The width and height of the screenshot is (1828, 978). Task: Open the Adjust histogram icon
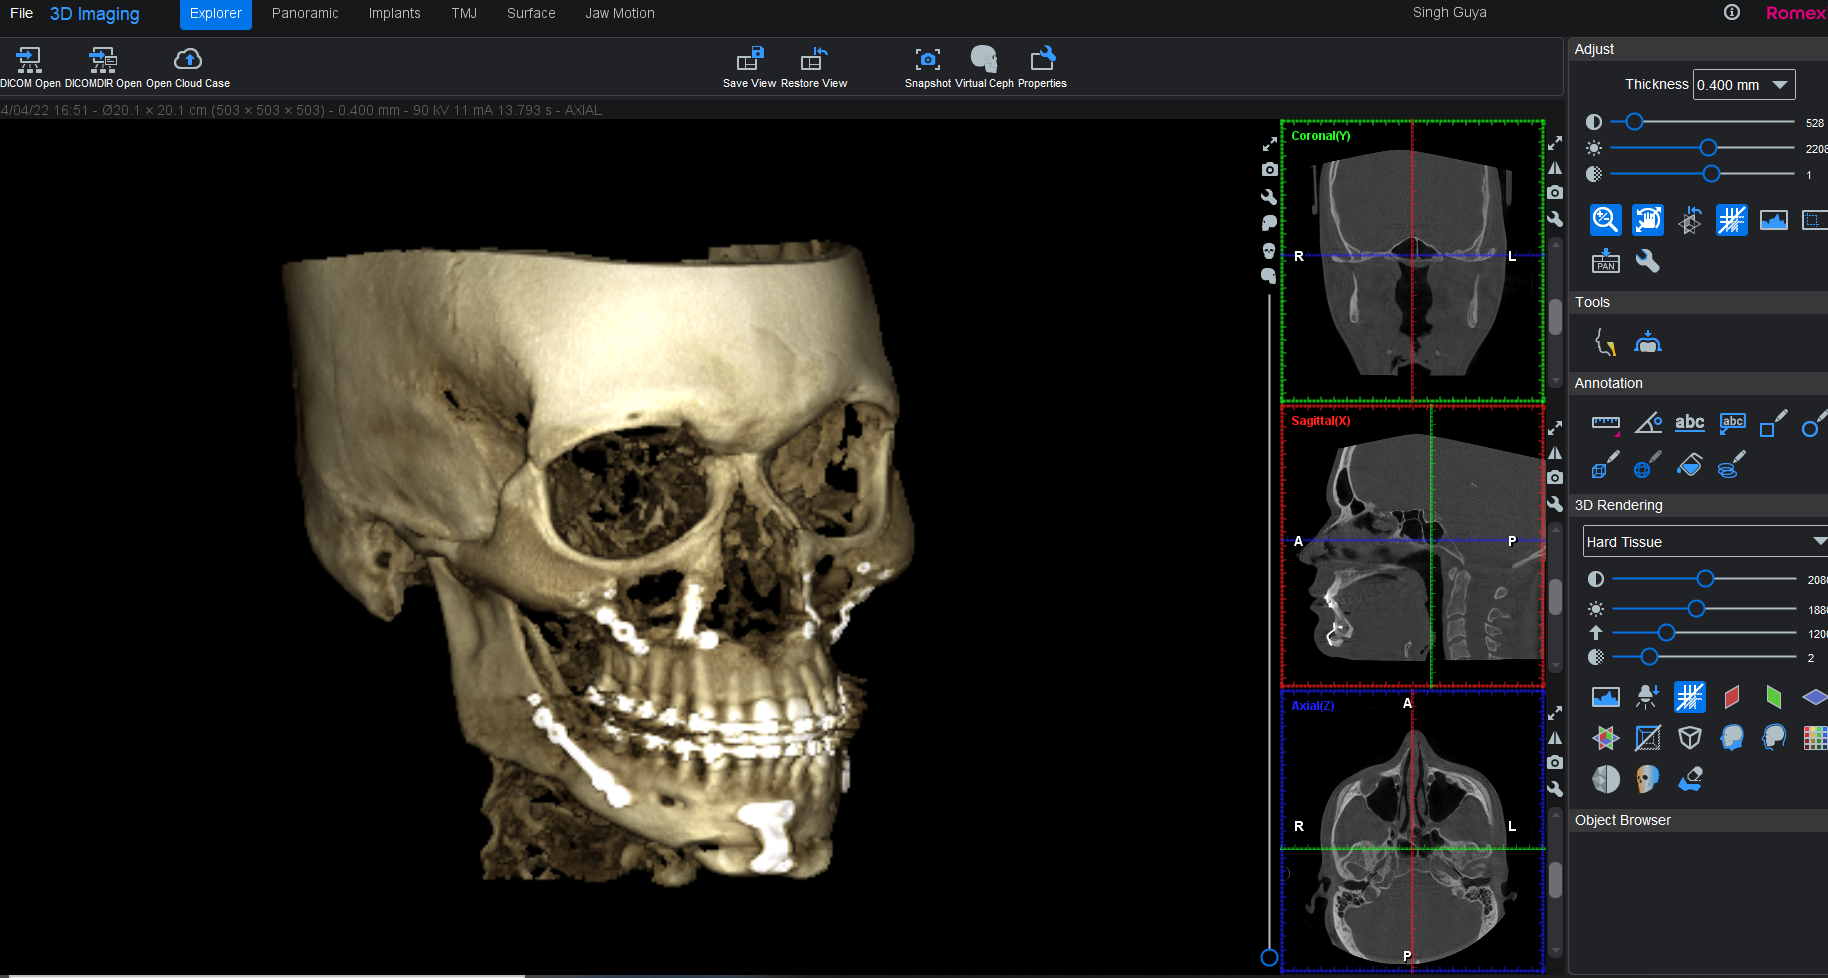[1774, 219]
